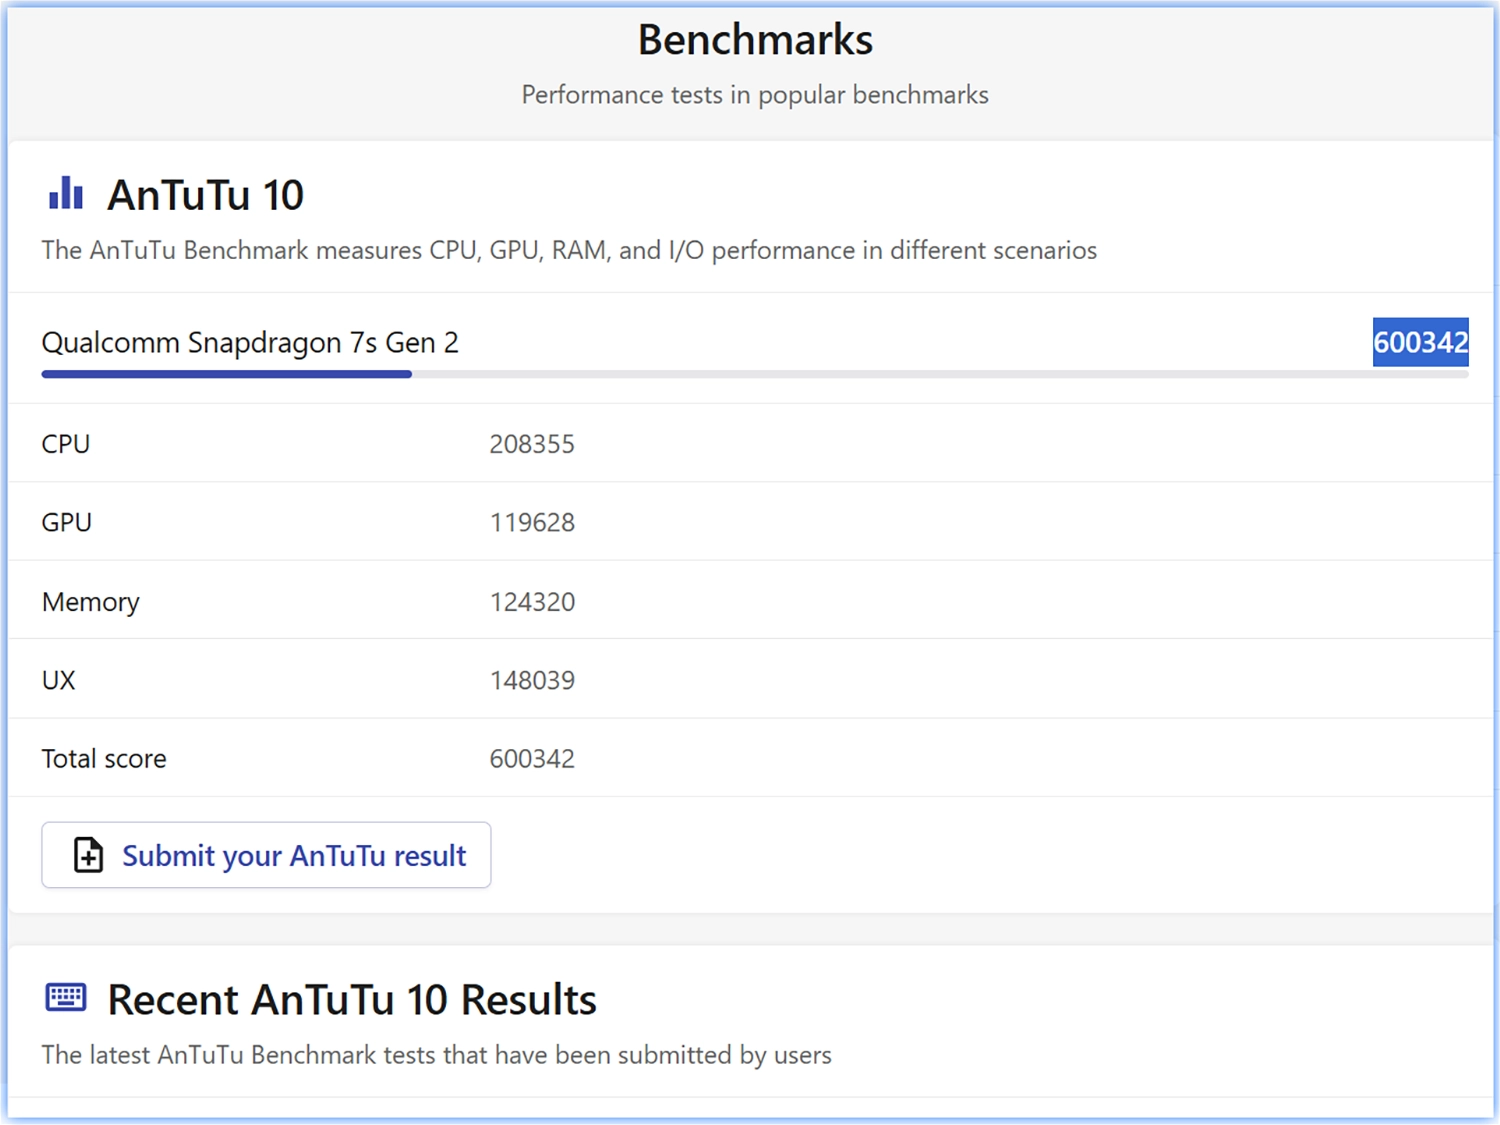Click the keyboard icon beside Recent AnTuTu 10 Results

[x=66, y=997]
